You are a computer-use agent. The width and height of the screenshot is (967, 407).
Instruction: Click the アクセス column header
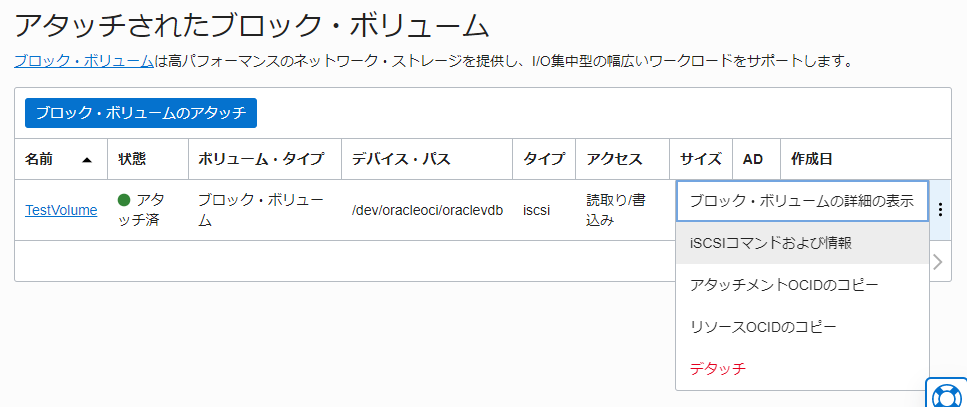614,159
